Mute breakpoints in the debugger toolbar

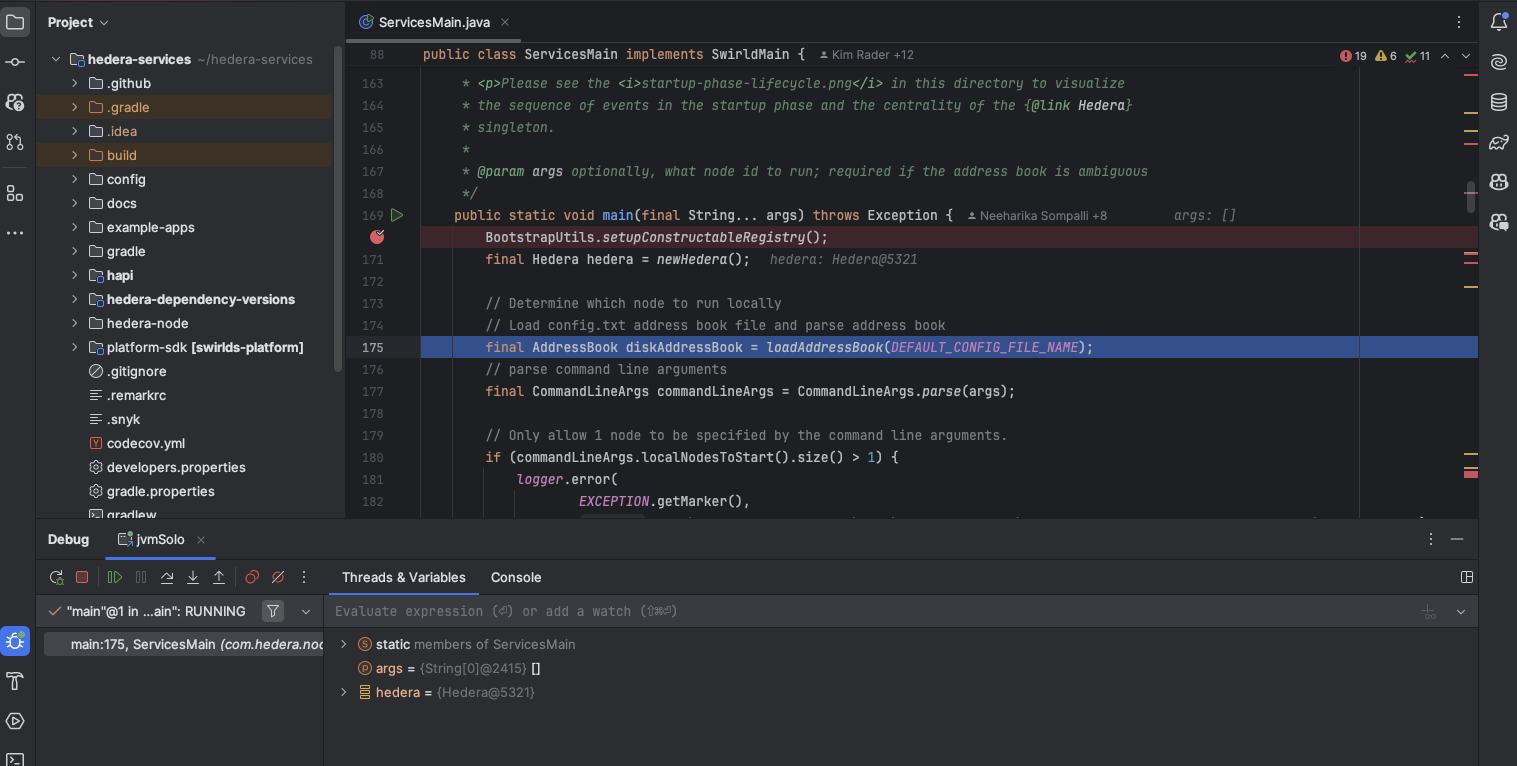[x=277, y=577]
